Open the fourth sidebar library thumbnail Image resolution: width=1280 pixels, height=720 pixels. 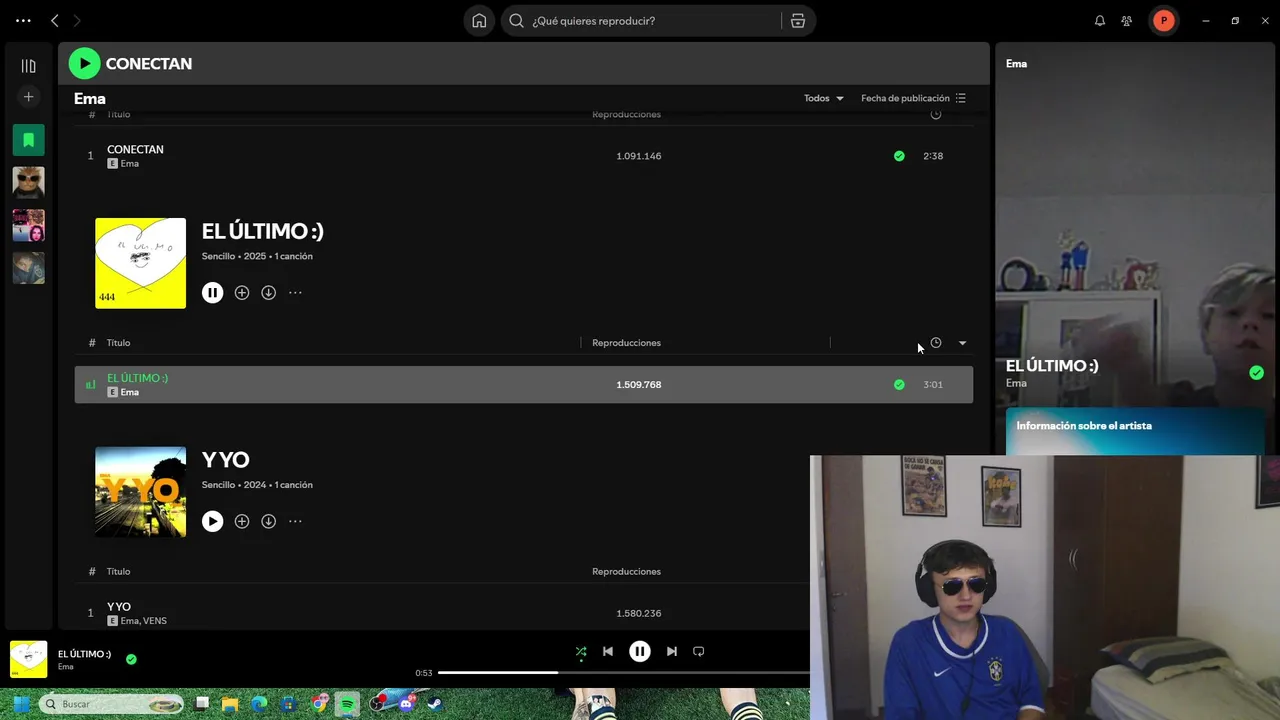coord(28,268)
